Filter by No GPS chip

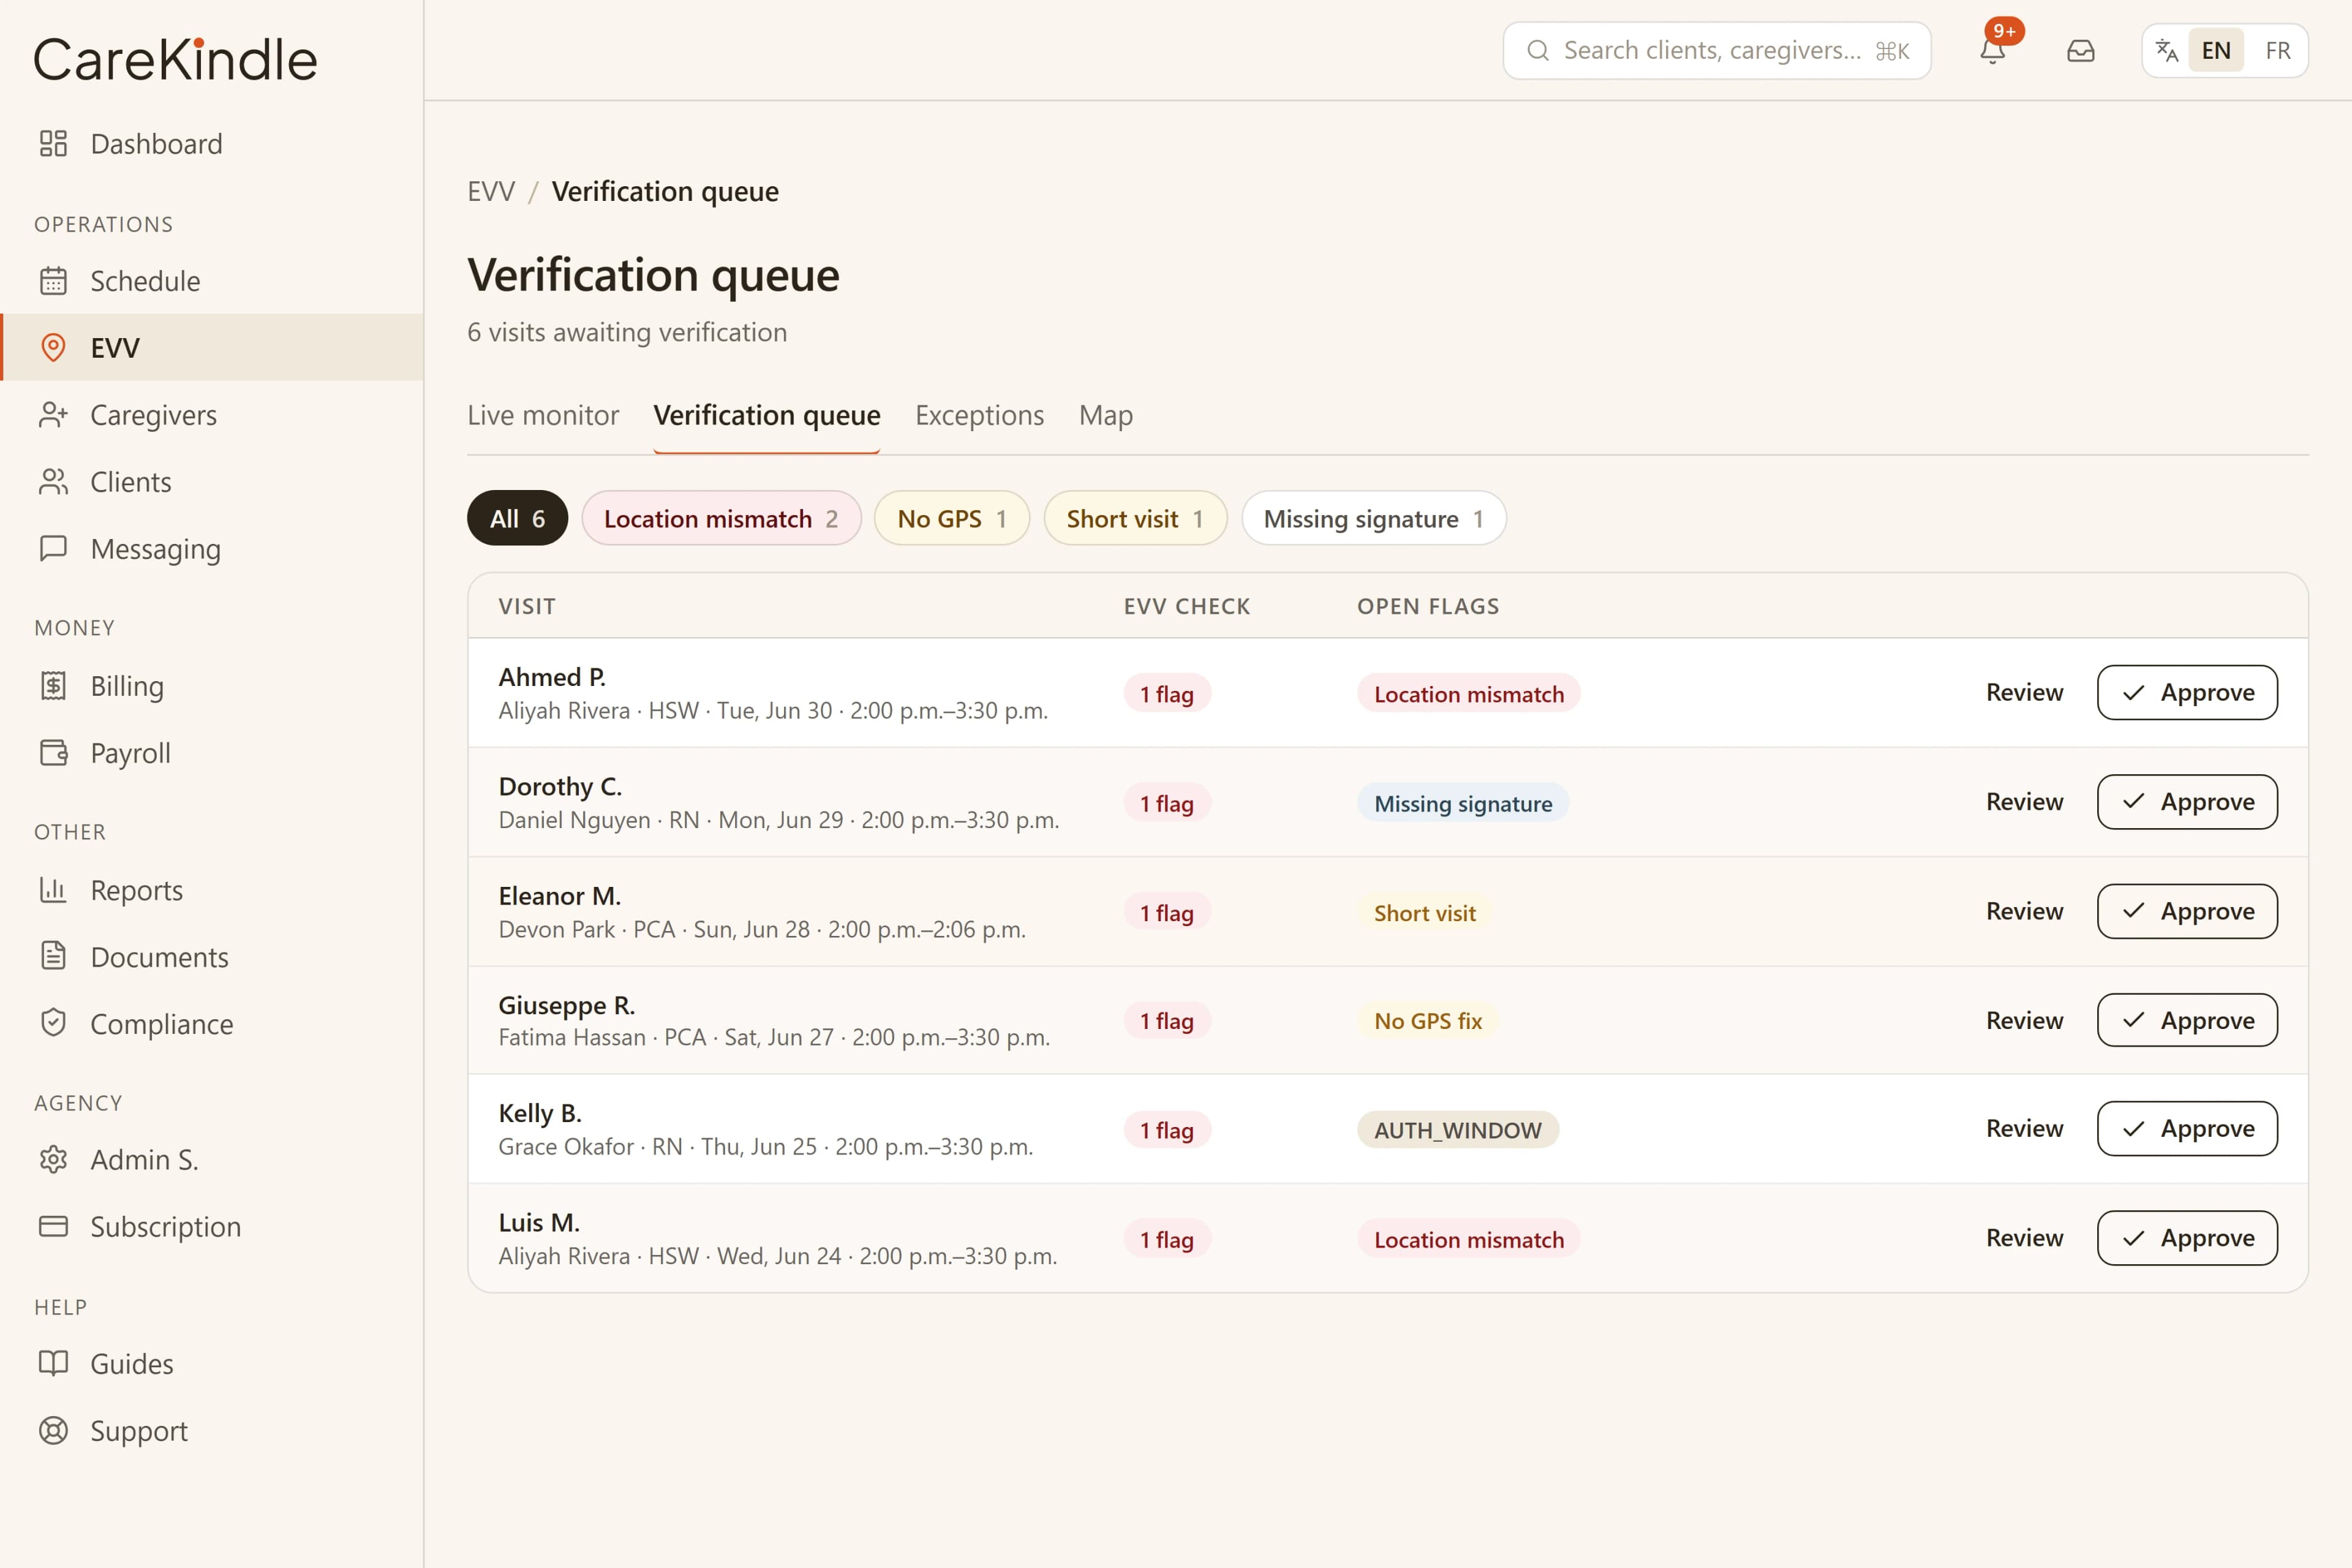point(952,518)
